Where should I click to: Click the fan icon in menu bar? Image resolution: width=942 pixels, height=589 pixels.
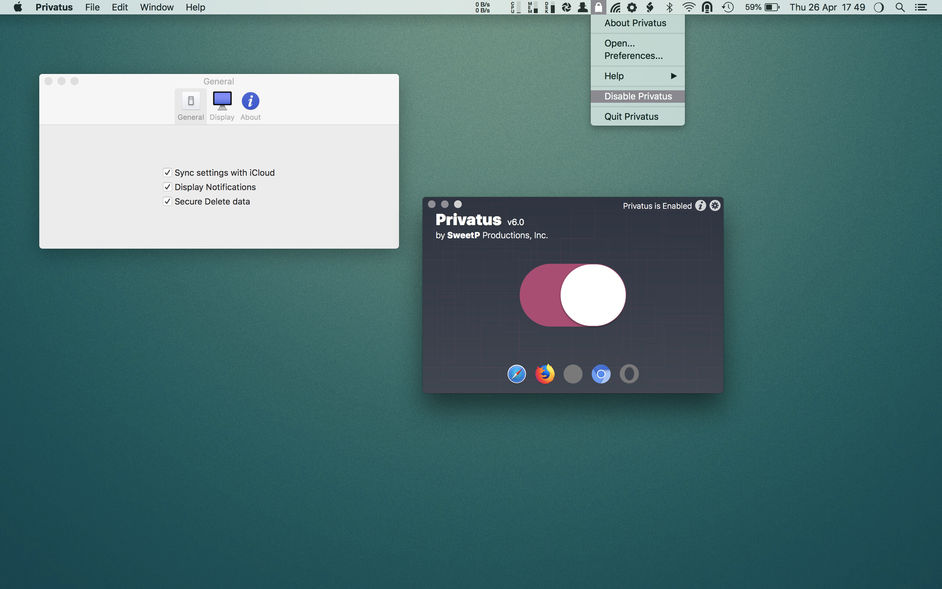[x=566, y=7]
